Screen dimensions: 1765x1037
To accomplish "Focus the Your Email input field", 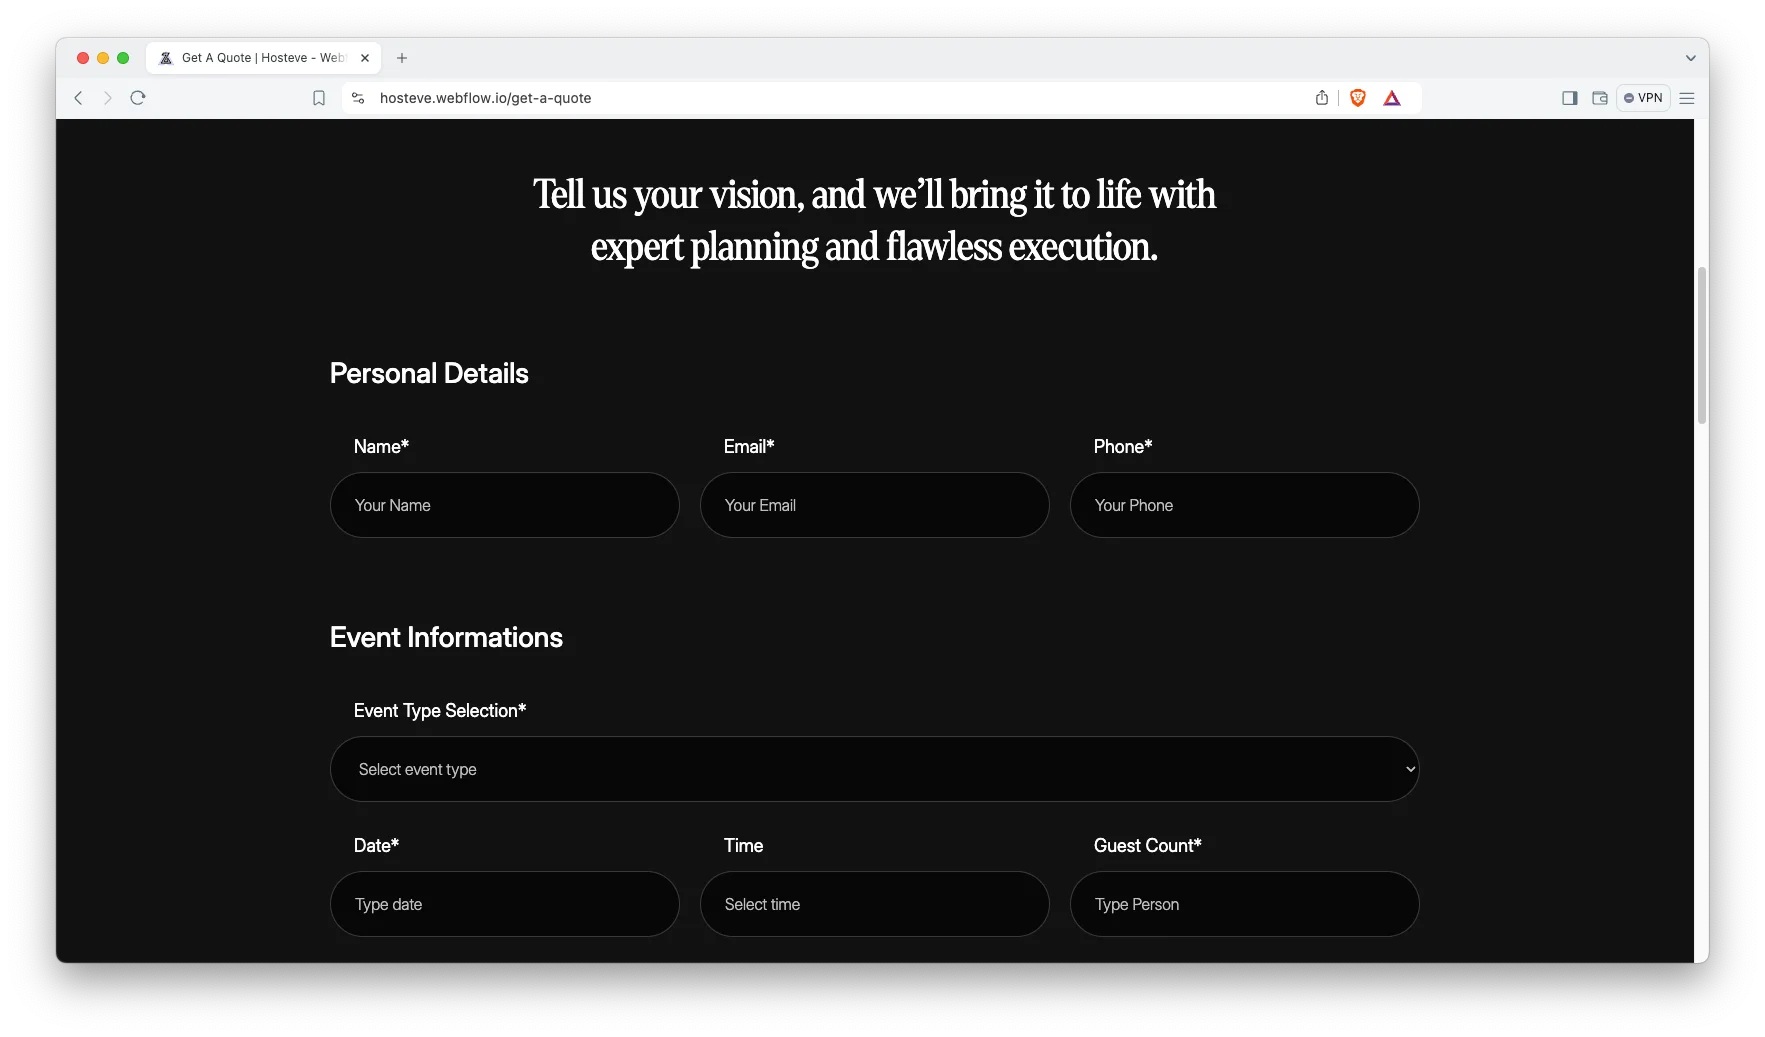I will (874, 505).
